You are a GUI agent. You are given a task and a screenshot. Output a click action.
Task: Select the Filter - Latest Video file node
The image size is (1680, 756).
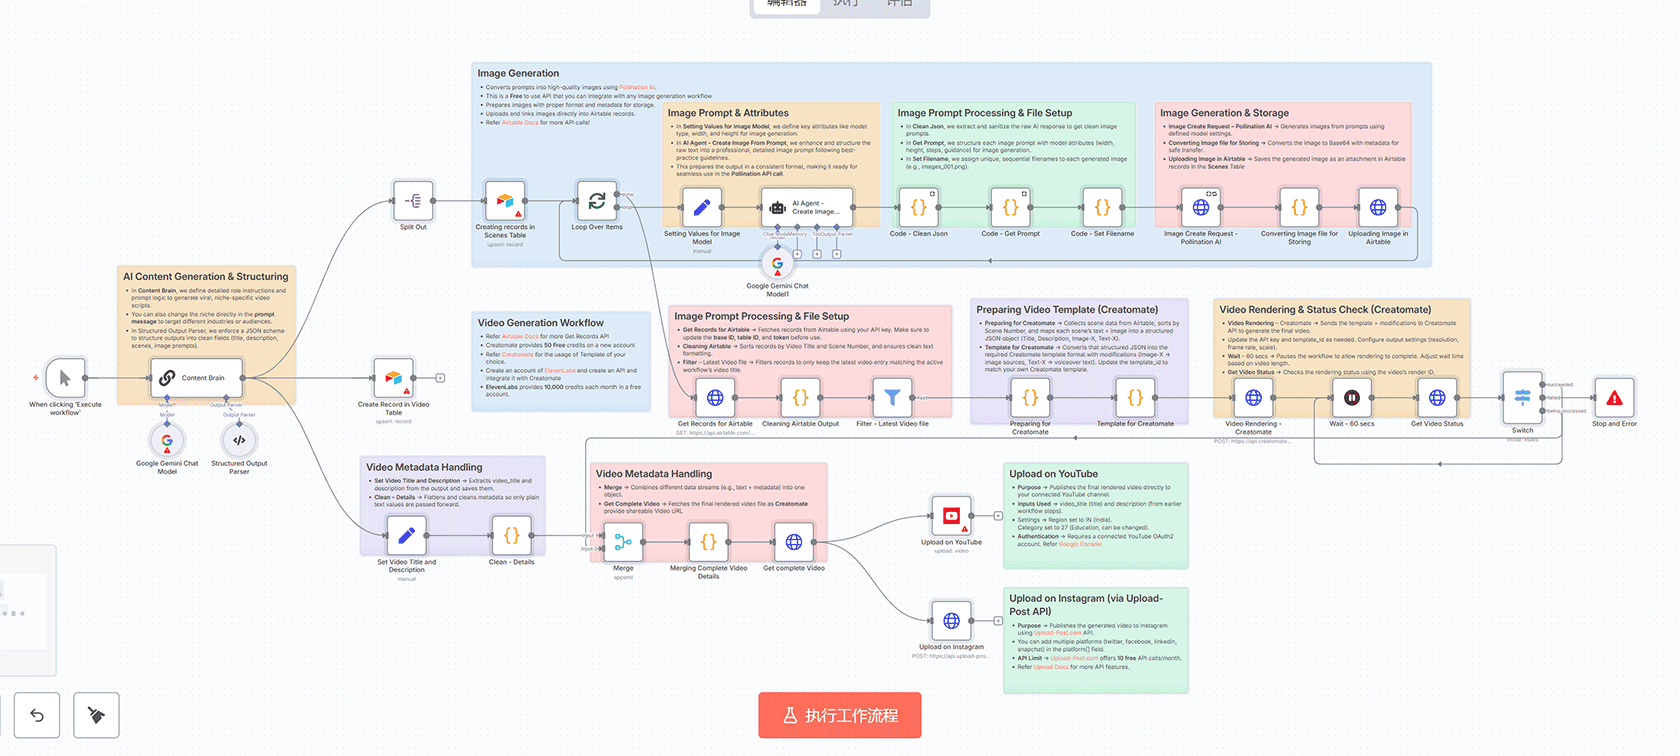[x=892, y=398]
